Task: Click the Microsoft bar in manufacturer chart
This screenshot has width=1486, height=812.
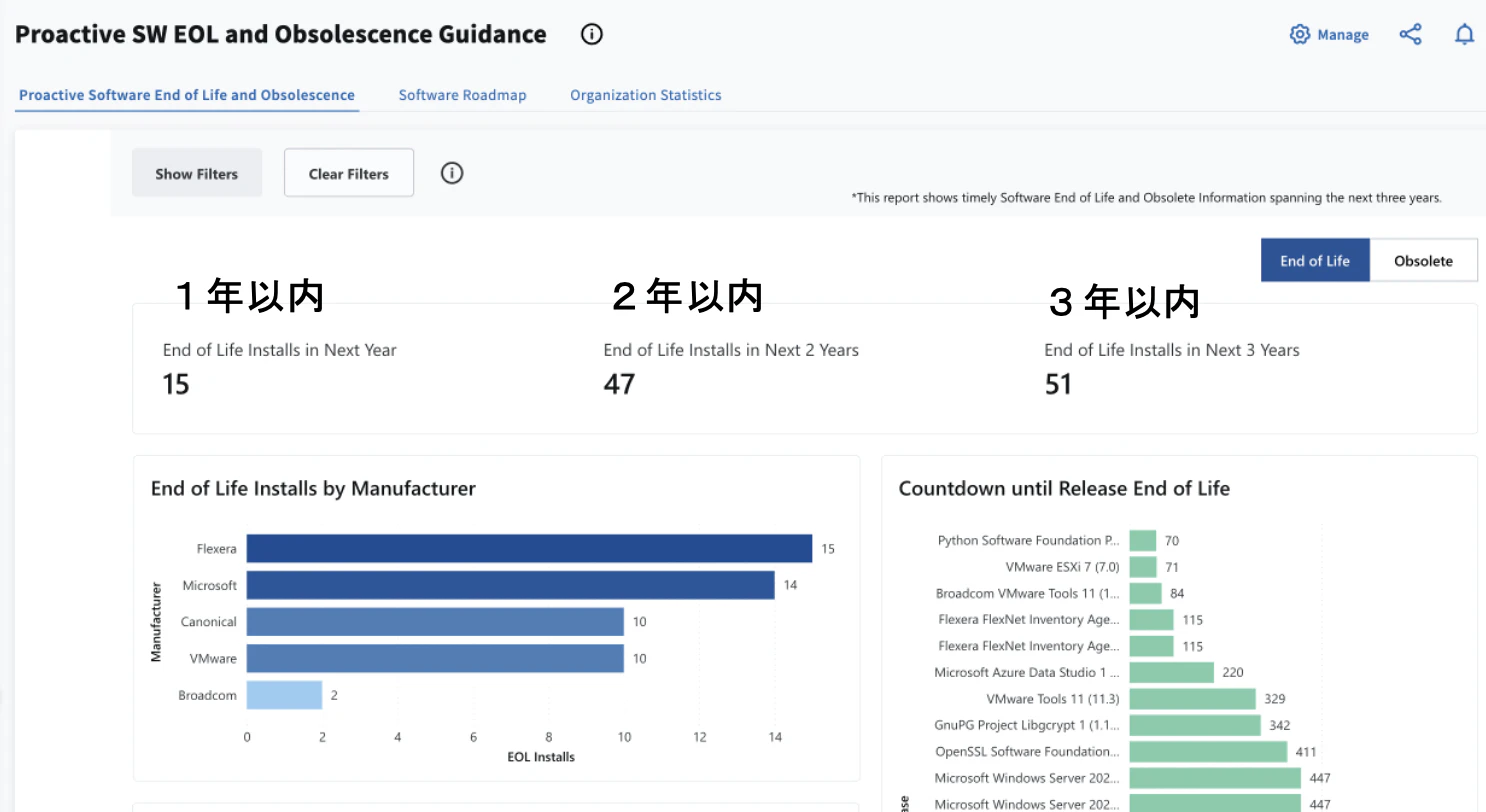Action: (x=511, y=585)
